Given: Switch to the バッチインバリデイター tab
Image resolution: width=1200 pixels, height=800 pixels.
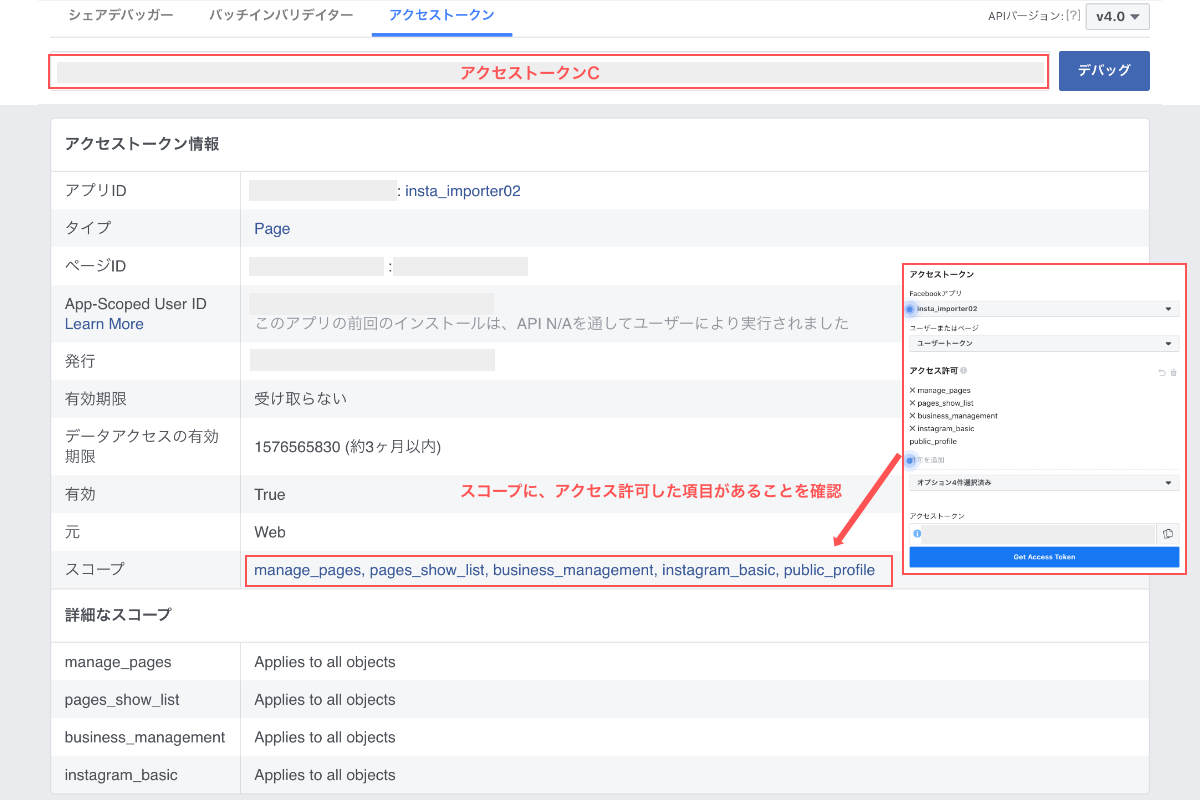Looking at the screenshot, I should (x=283, y=16).
